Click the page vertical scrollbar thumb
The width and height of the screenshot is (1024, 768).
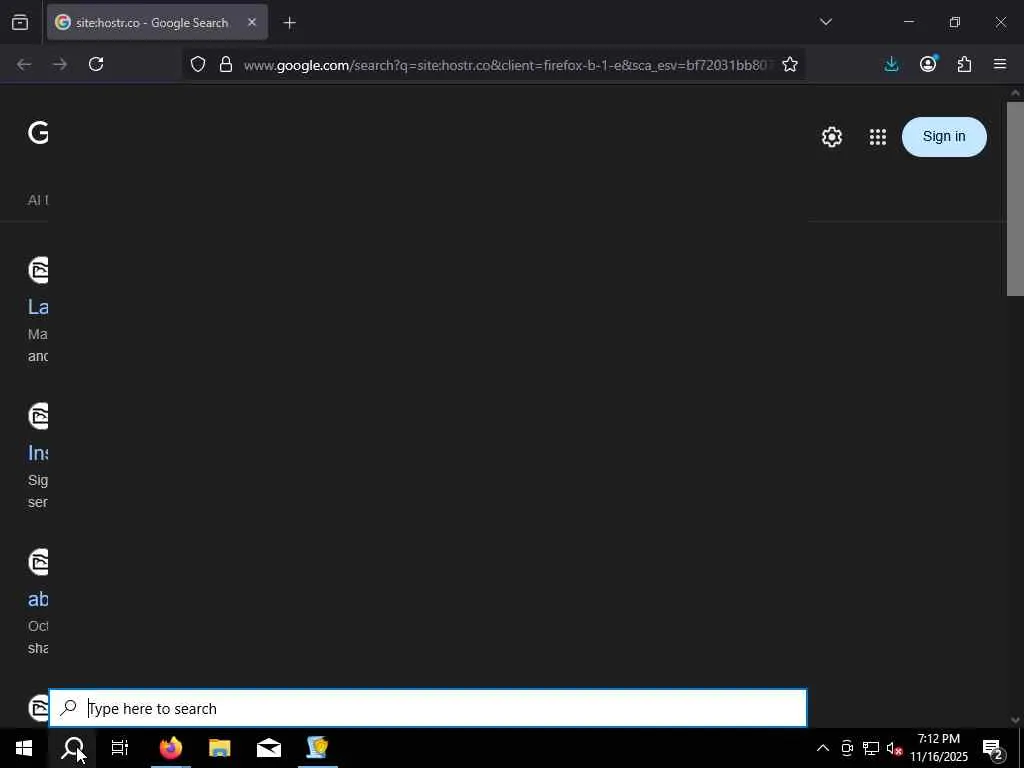click(x=1015, y=199)
